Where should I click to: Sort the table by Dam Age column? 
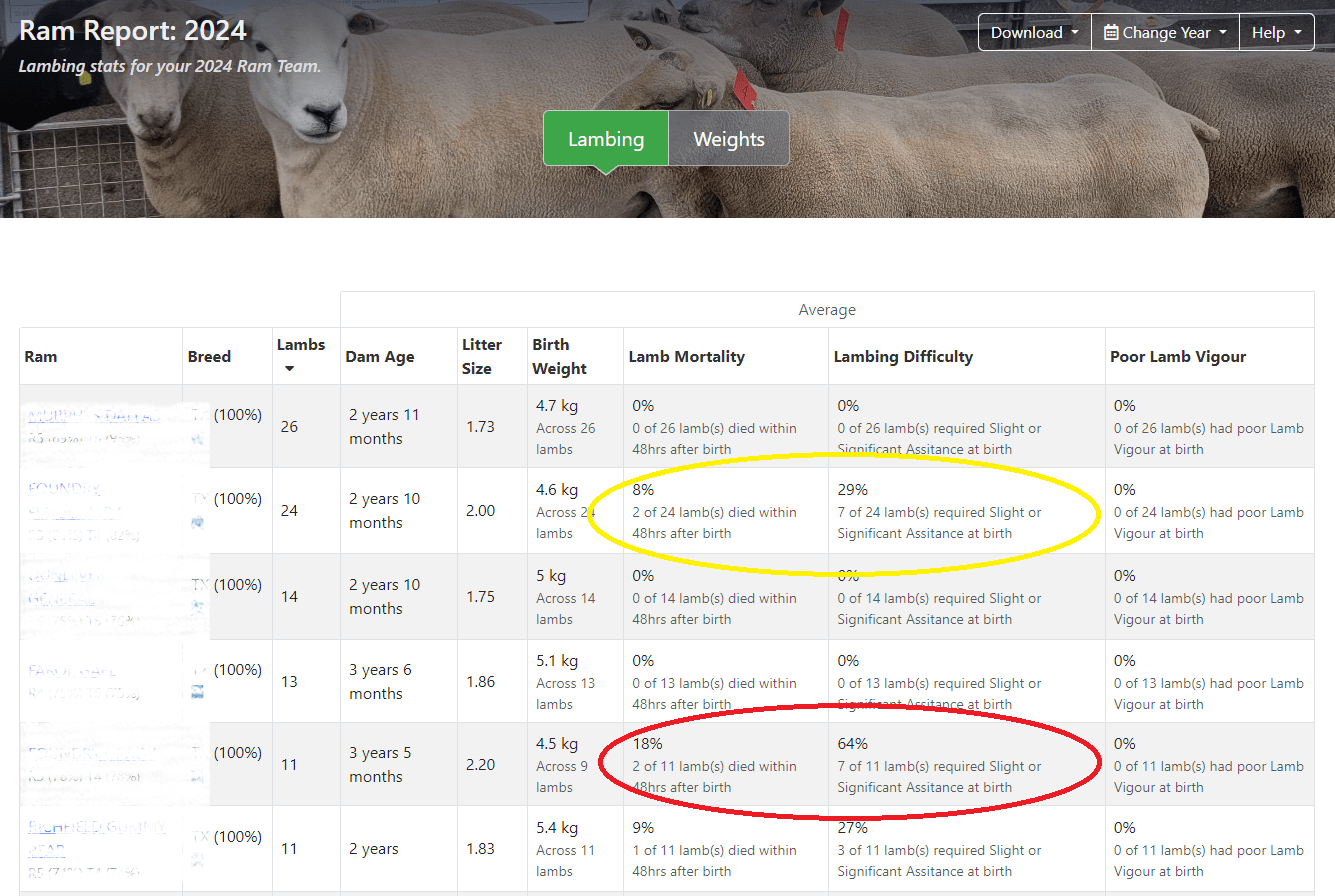point(381,356)
